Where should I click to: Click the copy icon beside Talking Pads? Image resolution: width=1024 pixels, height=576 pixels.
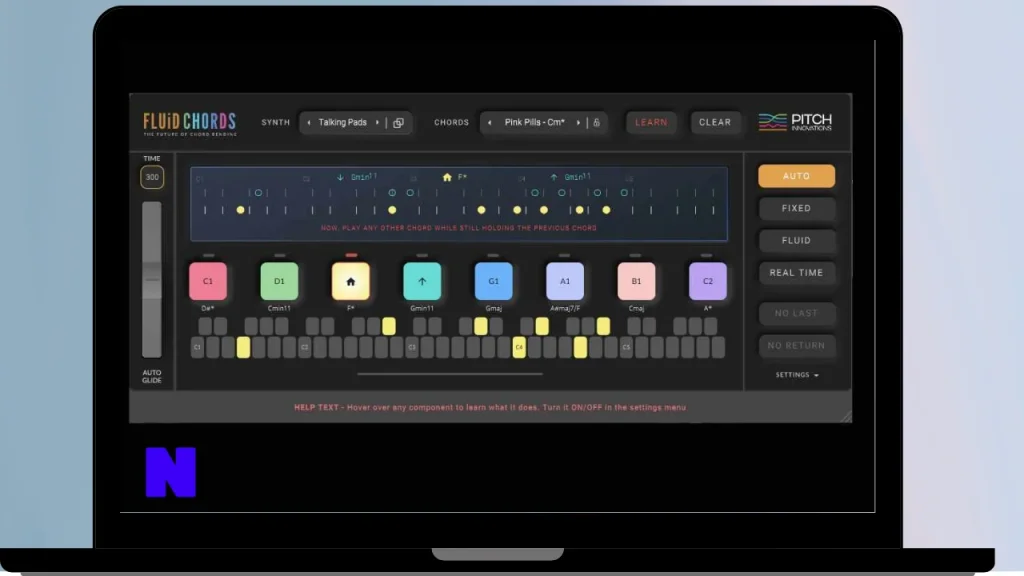click(x=398, y=123)
